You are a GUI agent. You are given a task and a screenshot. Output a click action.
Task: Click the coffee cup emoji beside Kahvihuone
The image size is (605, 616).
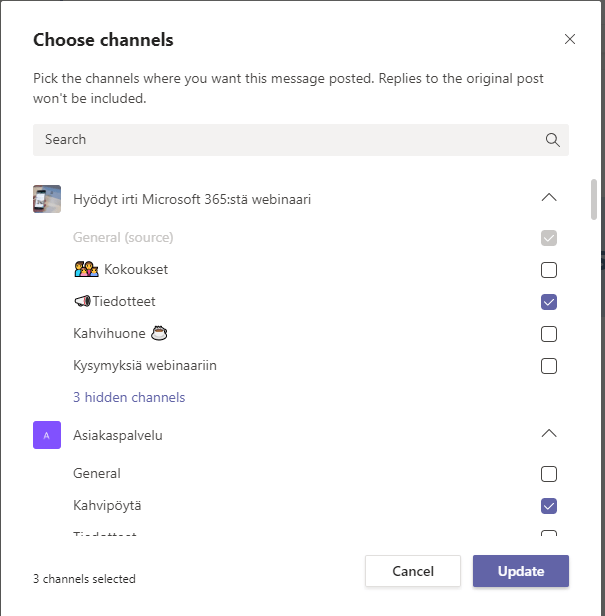pyautogui.click(x=158, y=333)
